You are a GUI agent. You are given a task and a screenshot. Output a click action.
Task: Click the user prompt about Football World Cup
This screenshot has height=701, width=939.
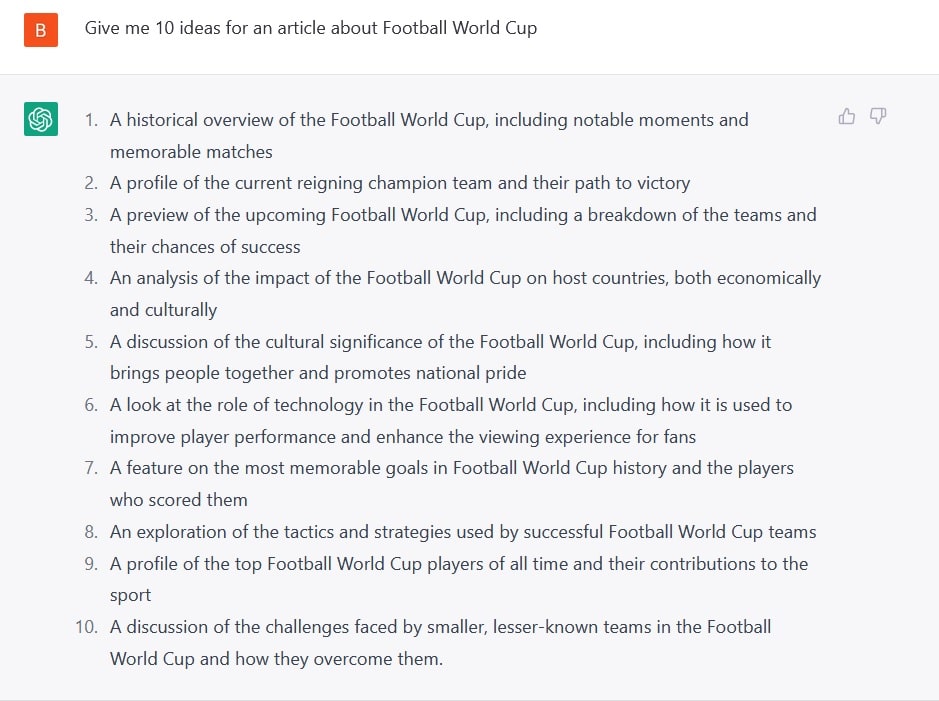310,28
